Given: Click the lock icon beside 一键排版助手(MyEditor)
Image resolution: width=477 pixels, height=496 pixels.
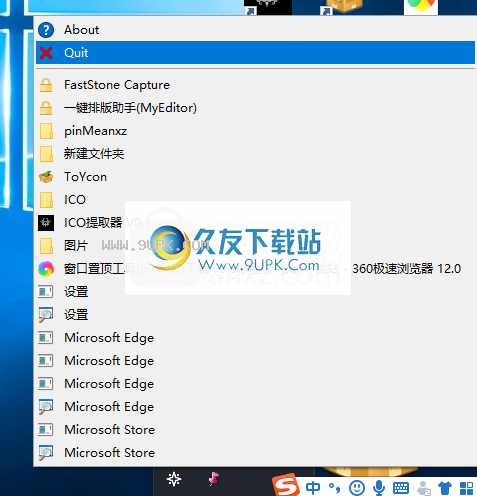Looking at the screenshot, I should pos(46,108).
